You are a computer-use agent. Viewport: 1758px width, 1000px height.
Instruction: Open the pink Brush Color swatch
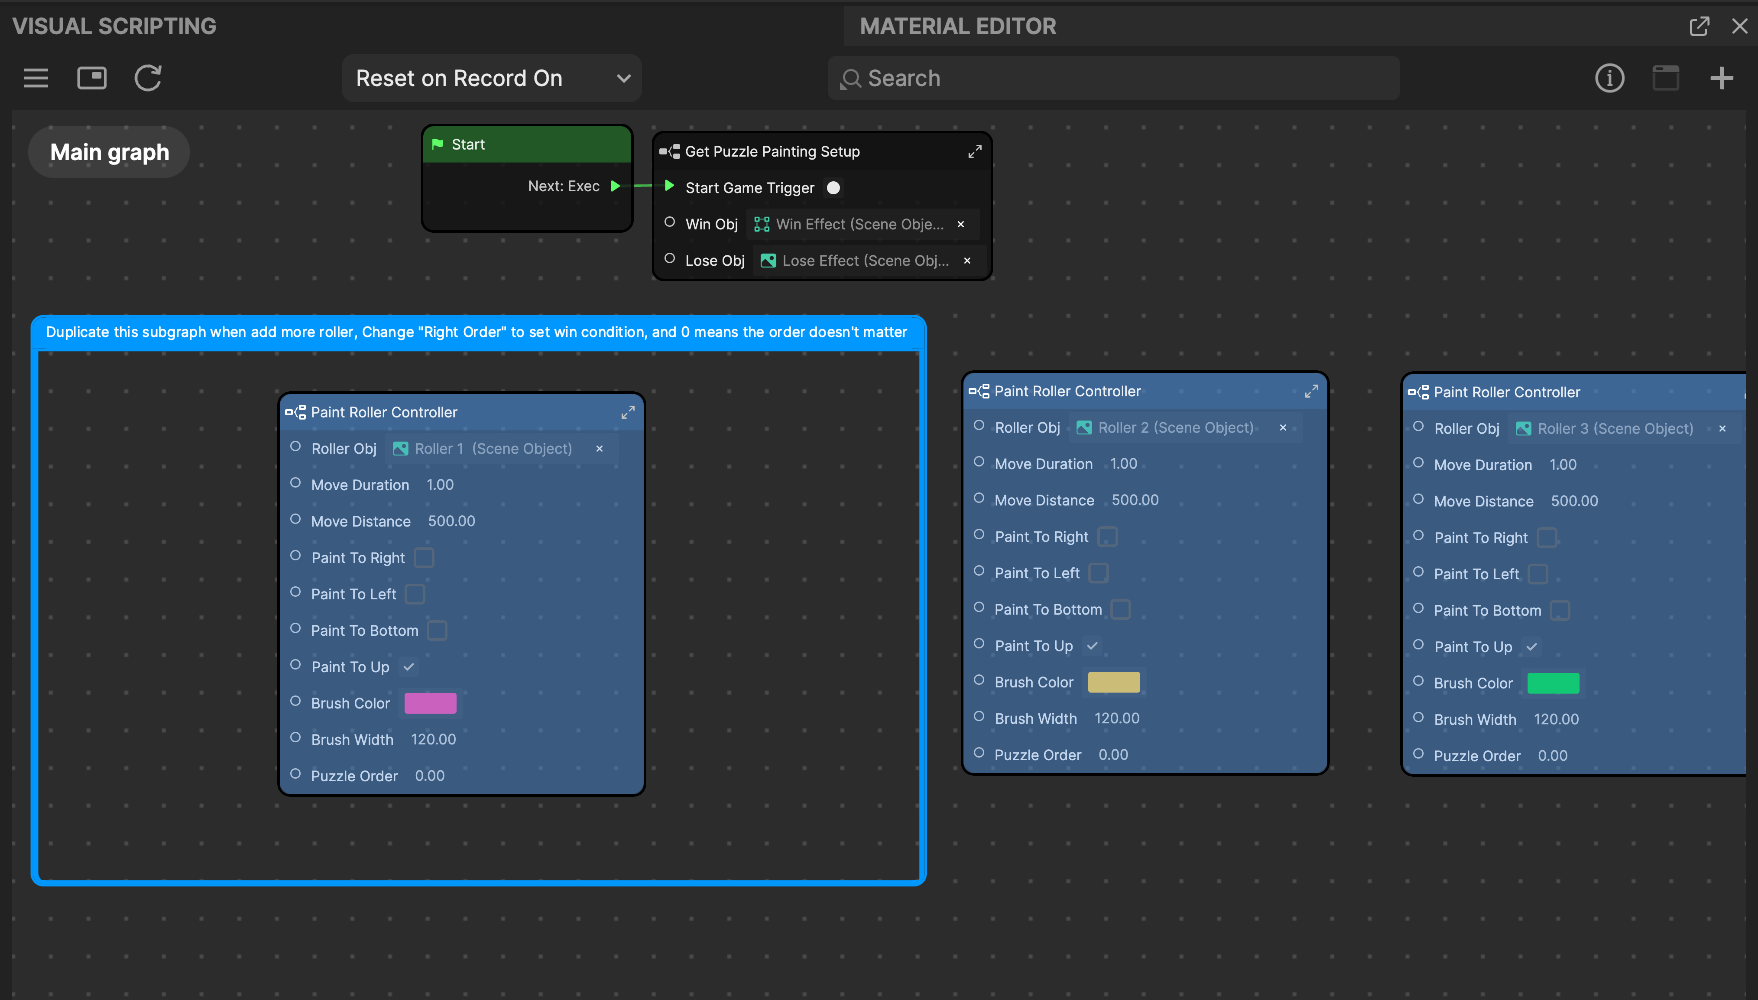(x=430, y=703)
